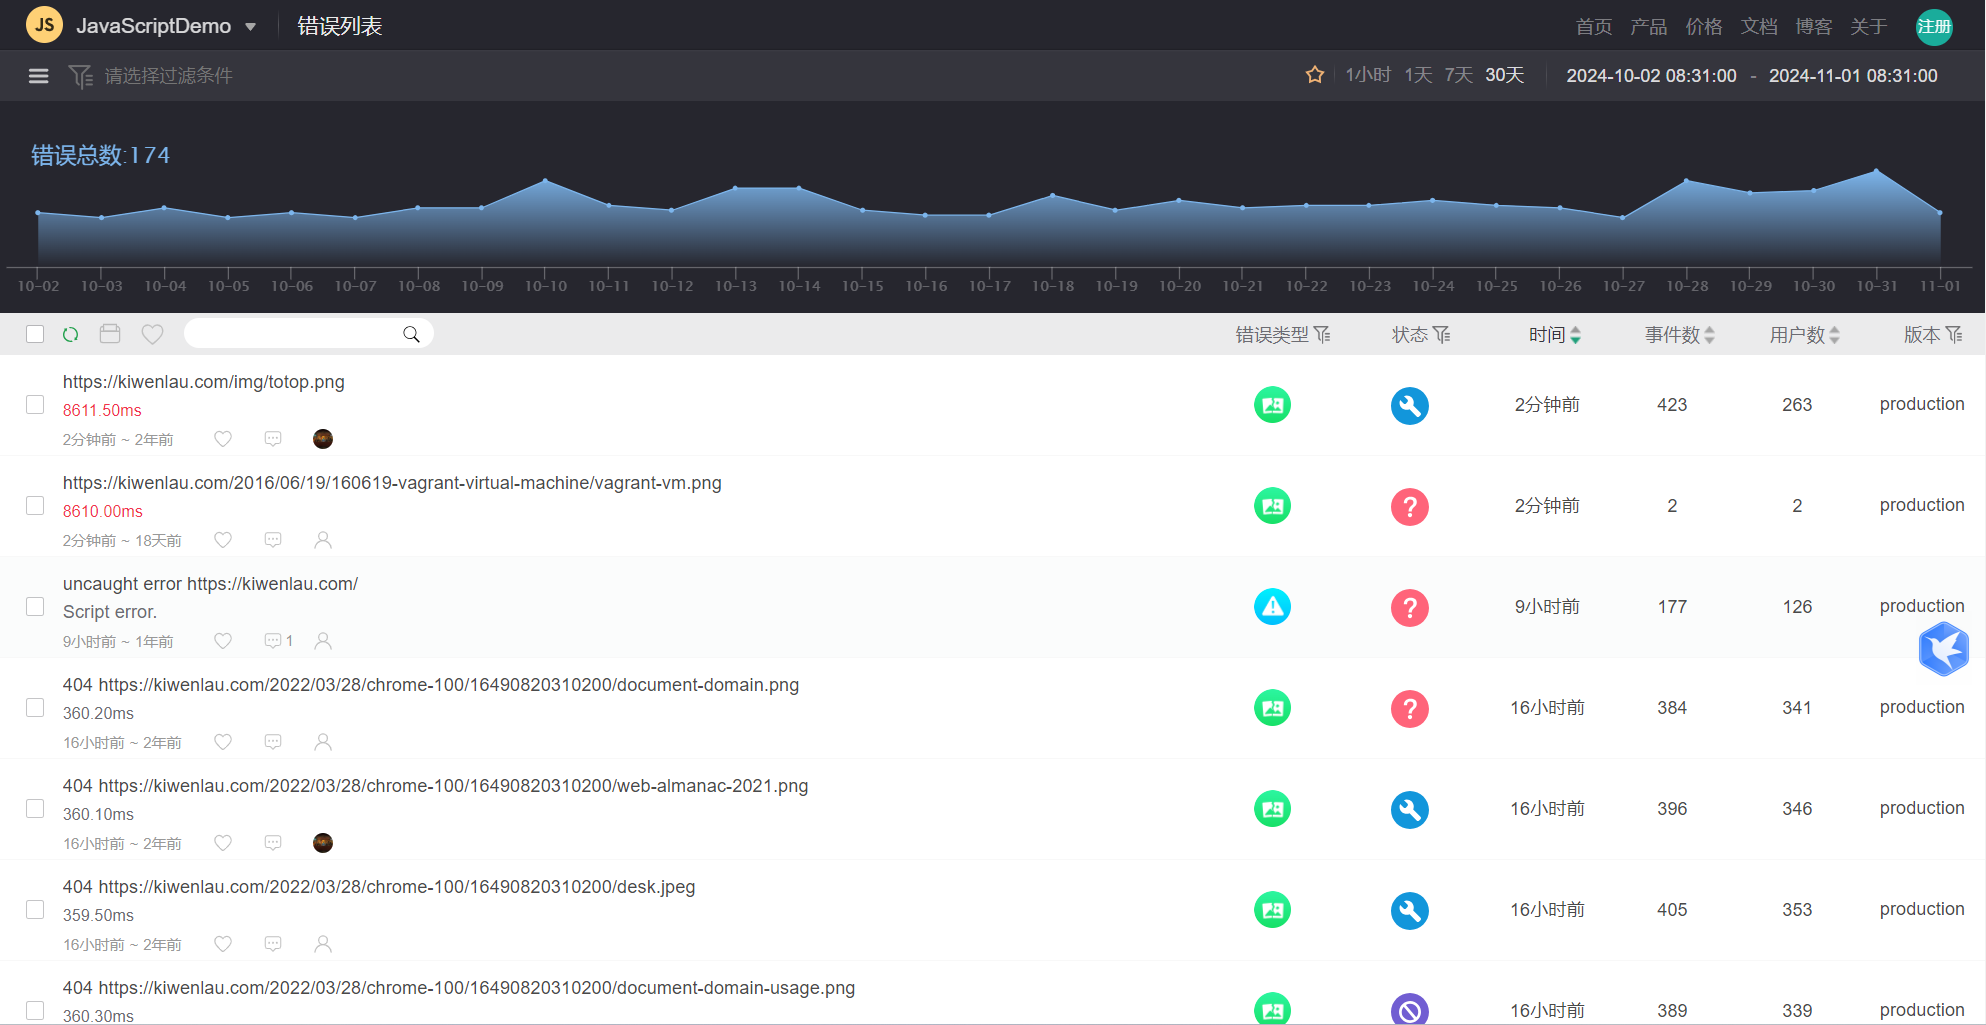Click the assignee avatar for web-almanac-2021.png row
This screenshot has width=1986, height=1025.
pos(323,843)
